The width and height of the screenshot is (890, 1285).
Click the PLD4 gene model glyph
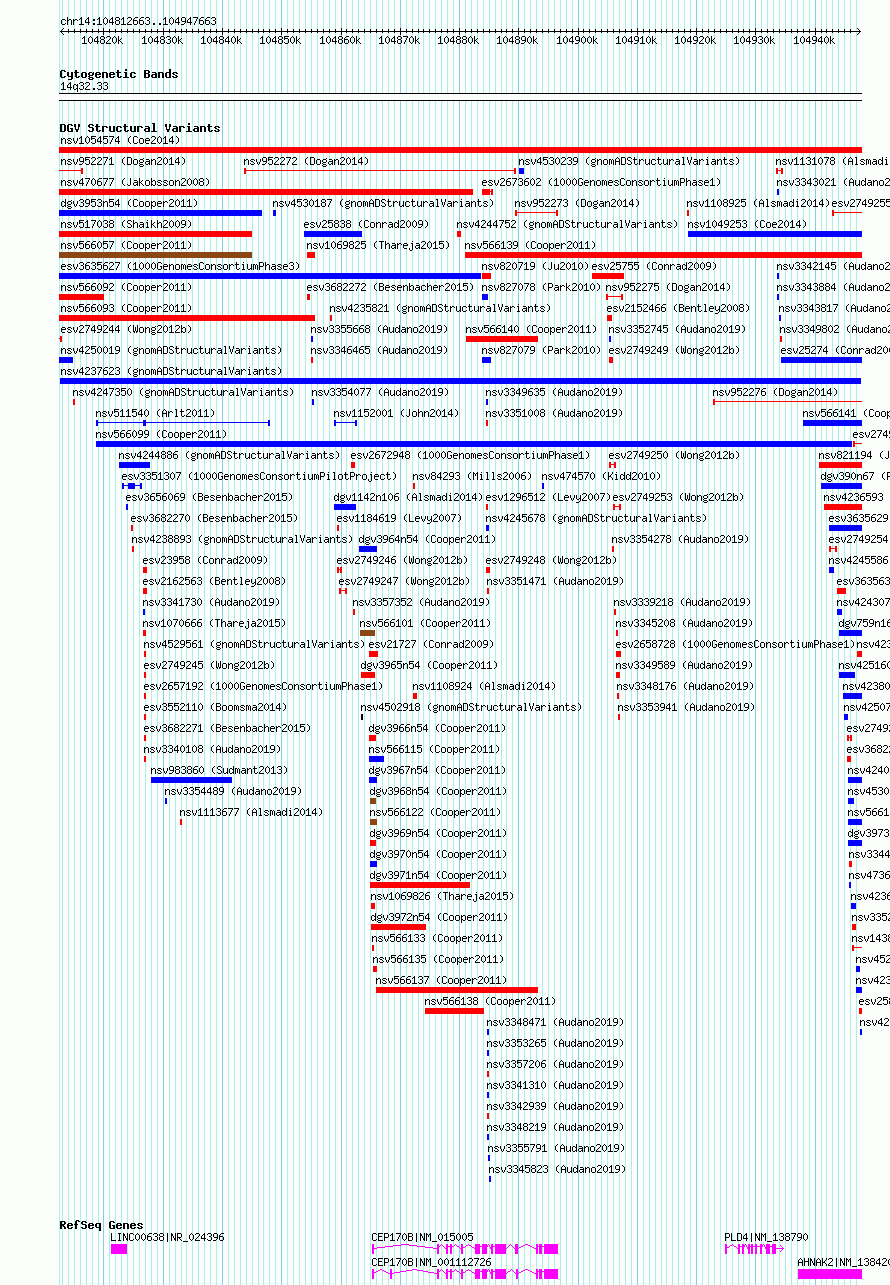click(x=754, y=1249)
